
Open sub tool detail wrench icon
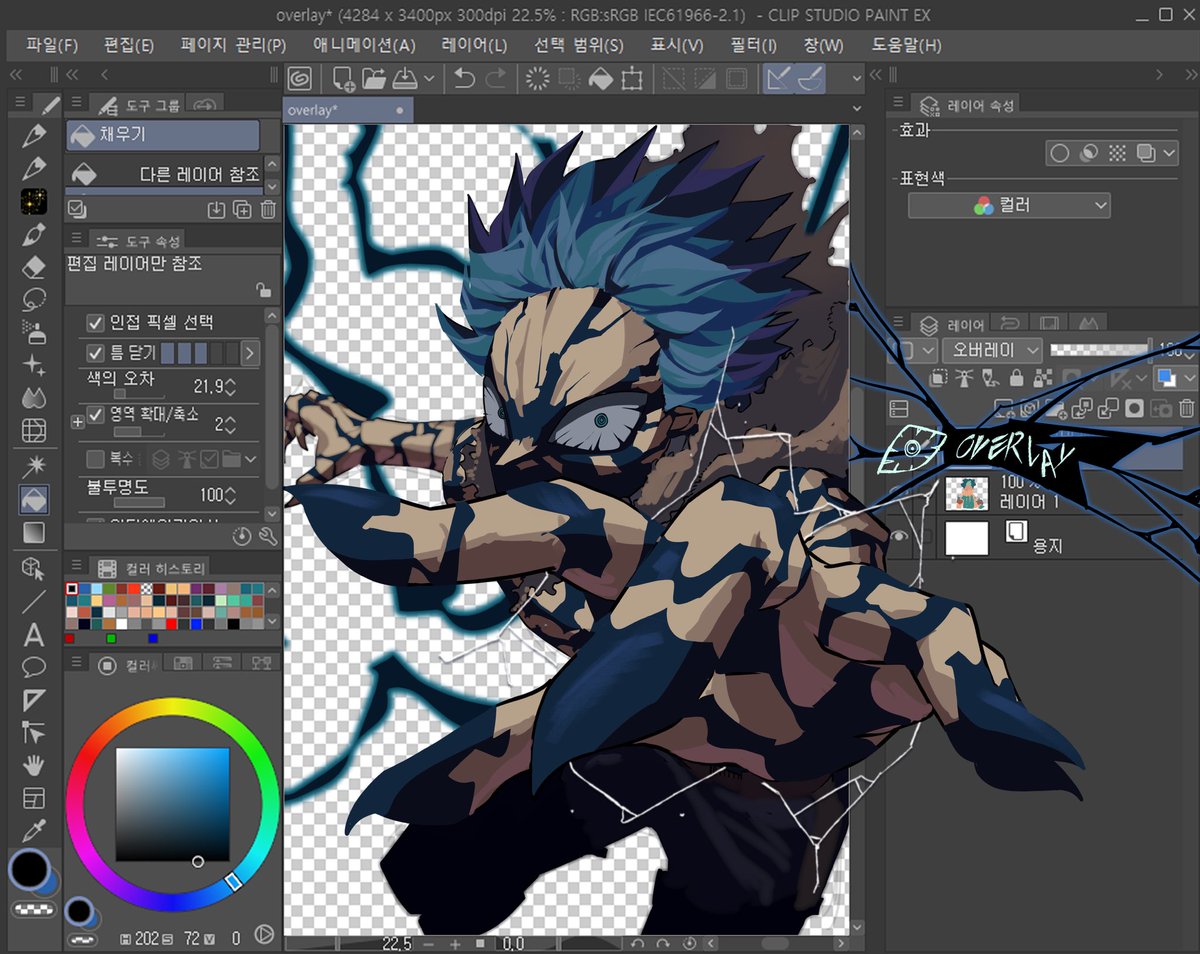pos(267,536)
